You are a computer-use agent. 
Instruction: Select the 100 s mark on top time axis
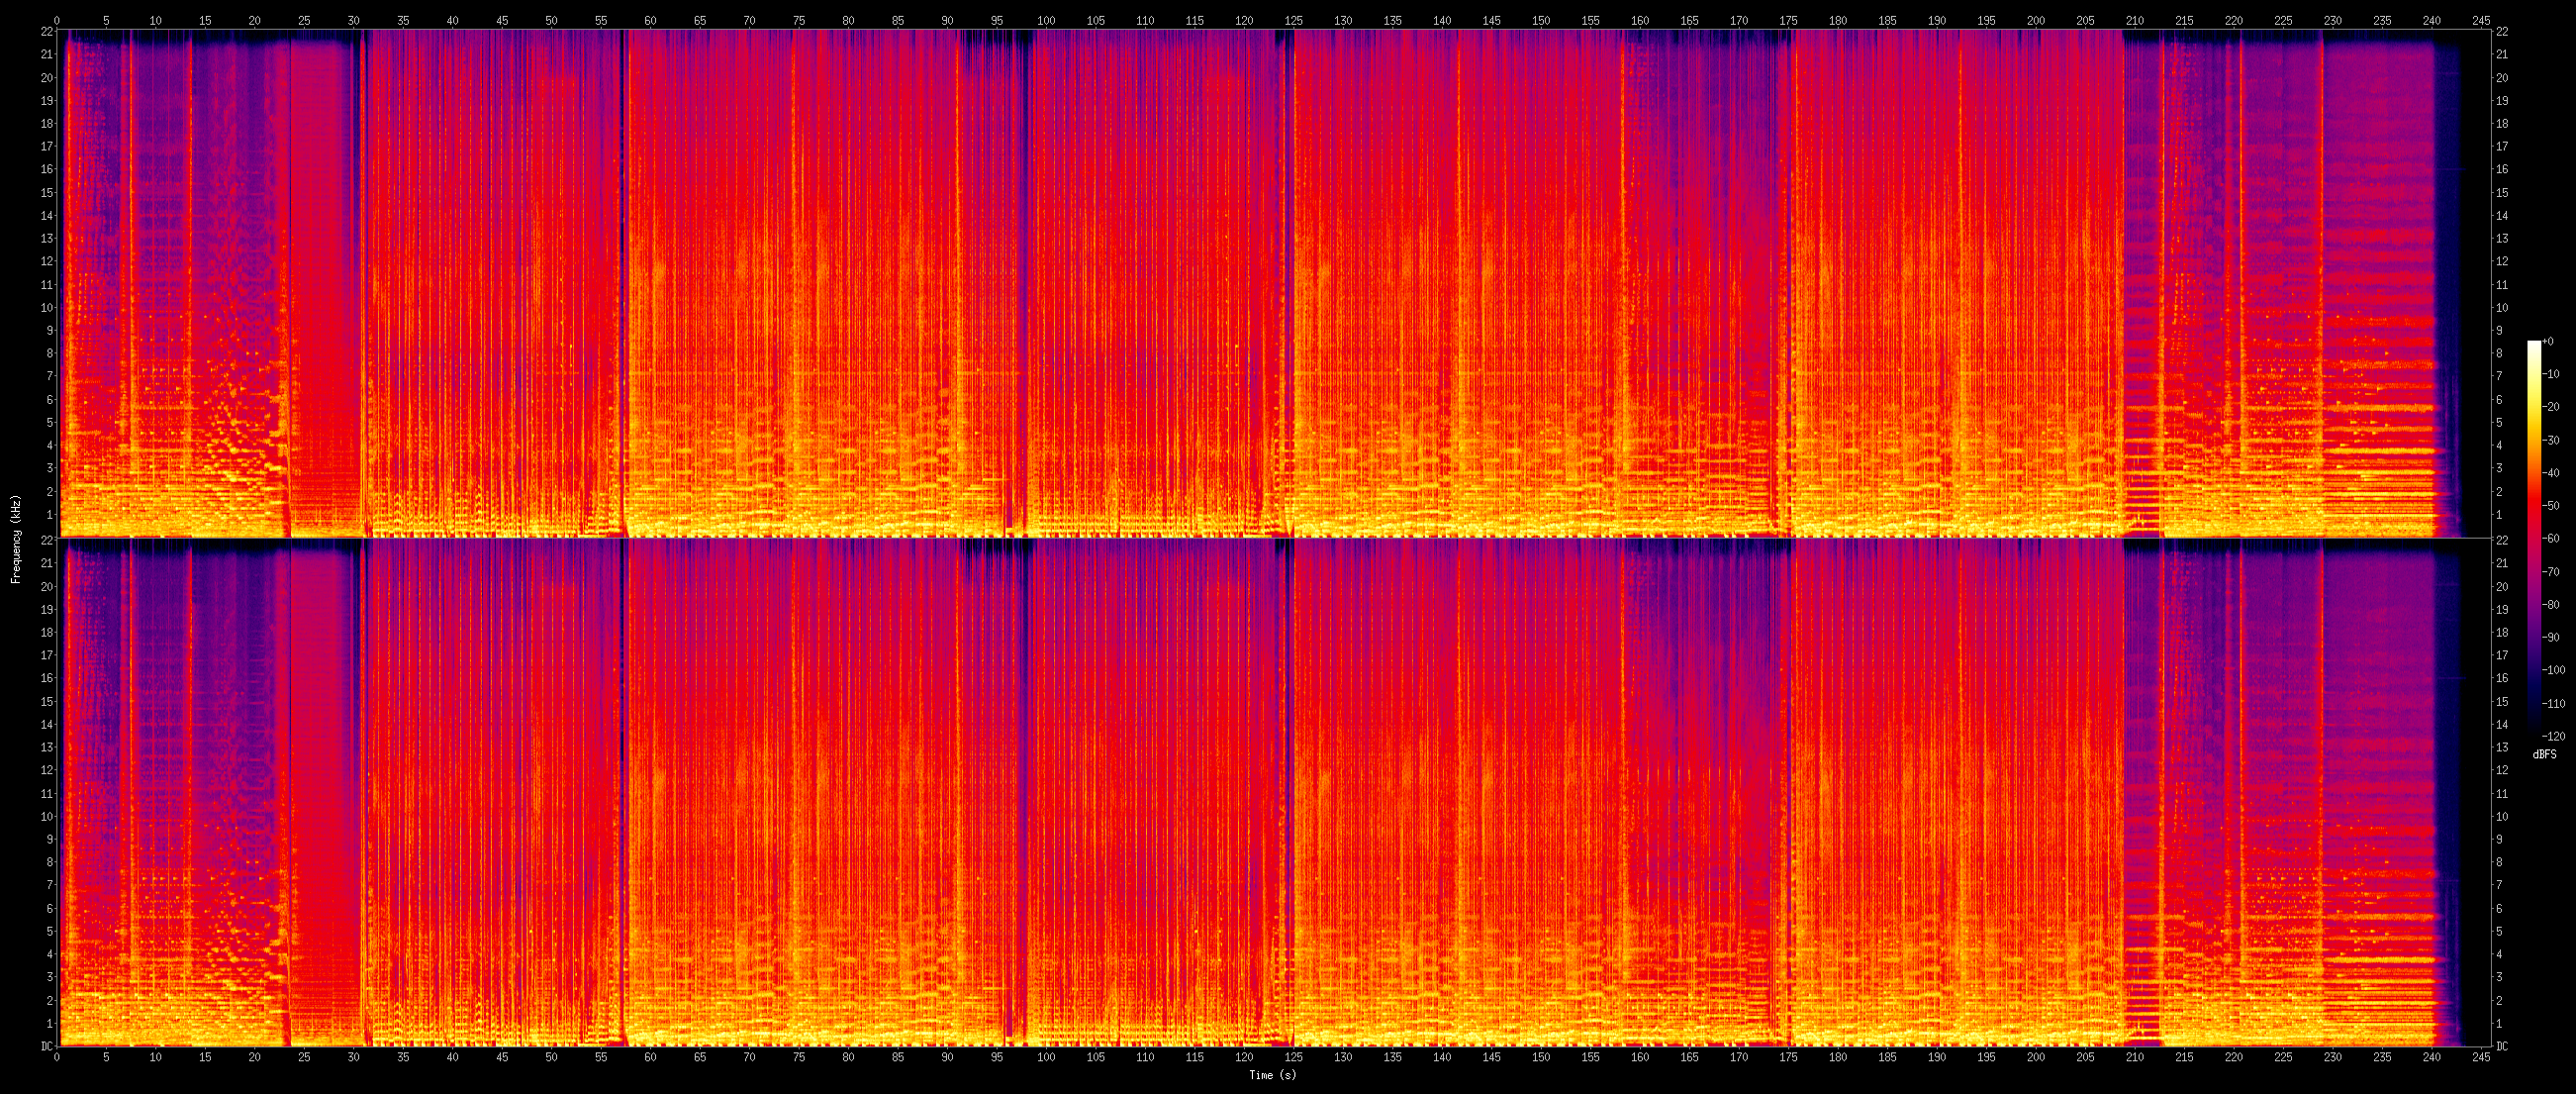pyautogui.click(x=1046, y=19)
